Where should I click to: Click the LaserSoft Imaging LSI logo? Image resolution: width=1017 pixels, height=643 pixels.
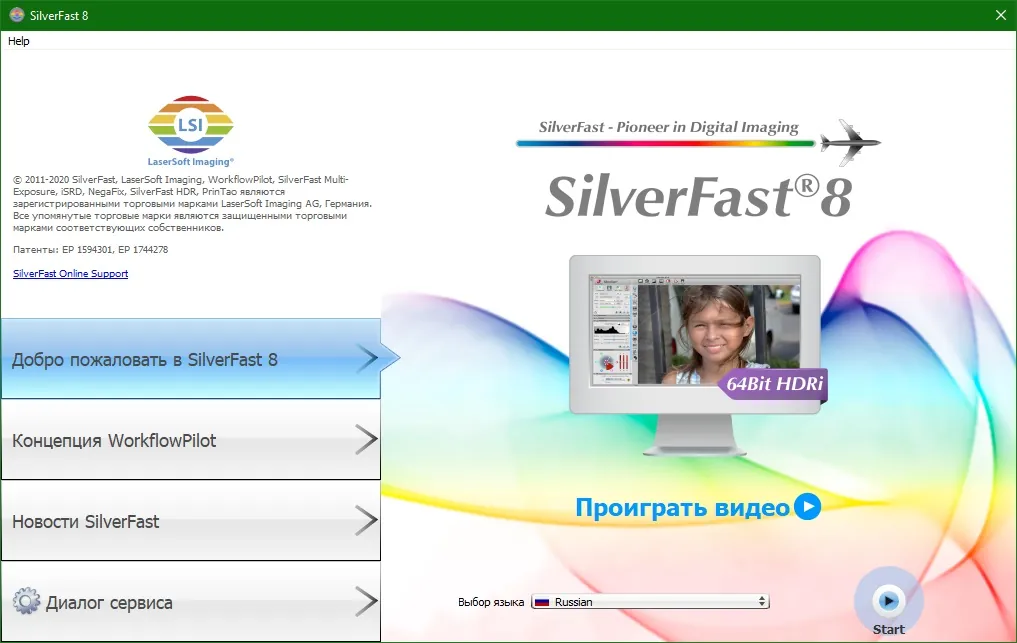190,131
